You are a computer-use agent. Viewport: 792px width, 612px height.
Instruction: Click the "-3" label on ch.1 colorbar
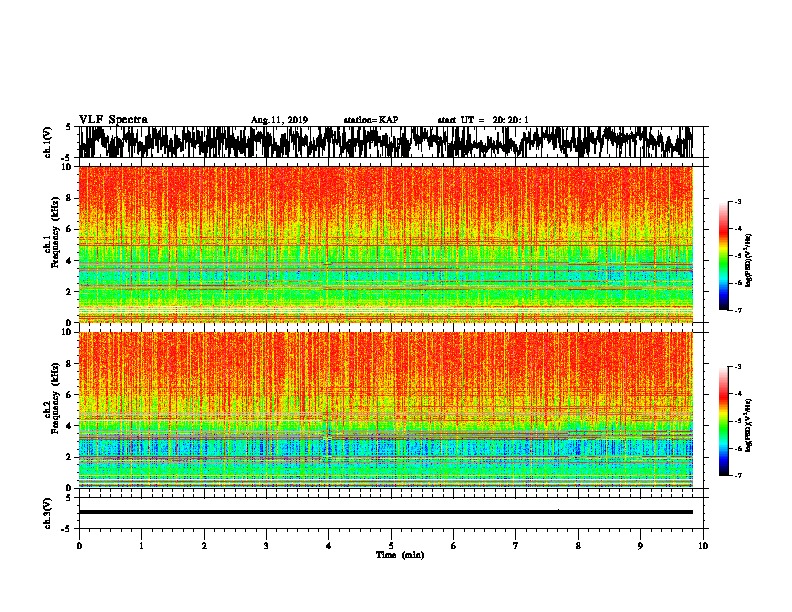click(x=738, y=201)
